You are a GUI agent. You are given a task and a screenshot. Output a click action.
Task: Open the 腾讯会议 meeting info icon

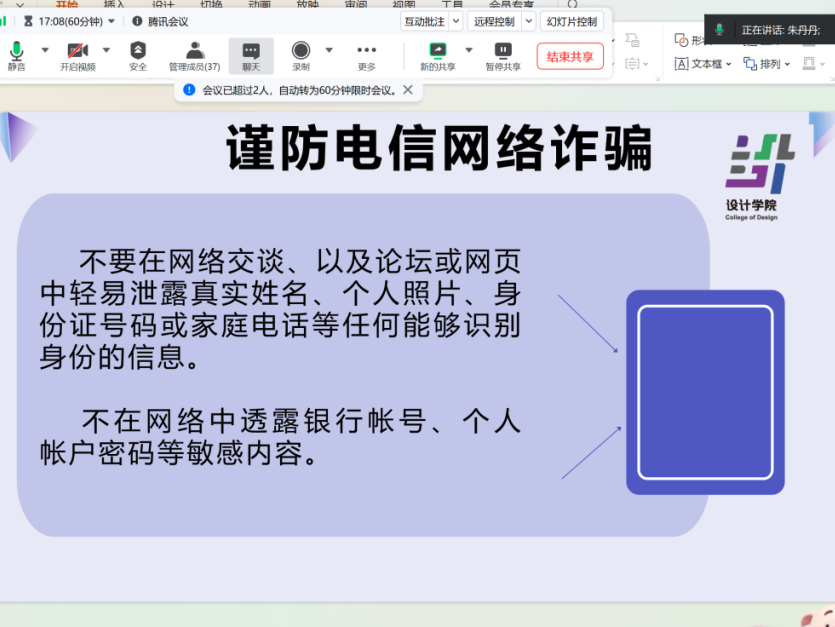[137, 21]
